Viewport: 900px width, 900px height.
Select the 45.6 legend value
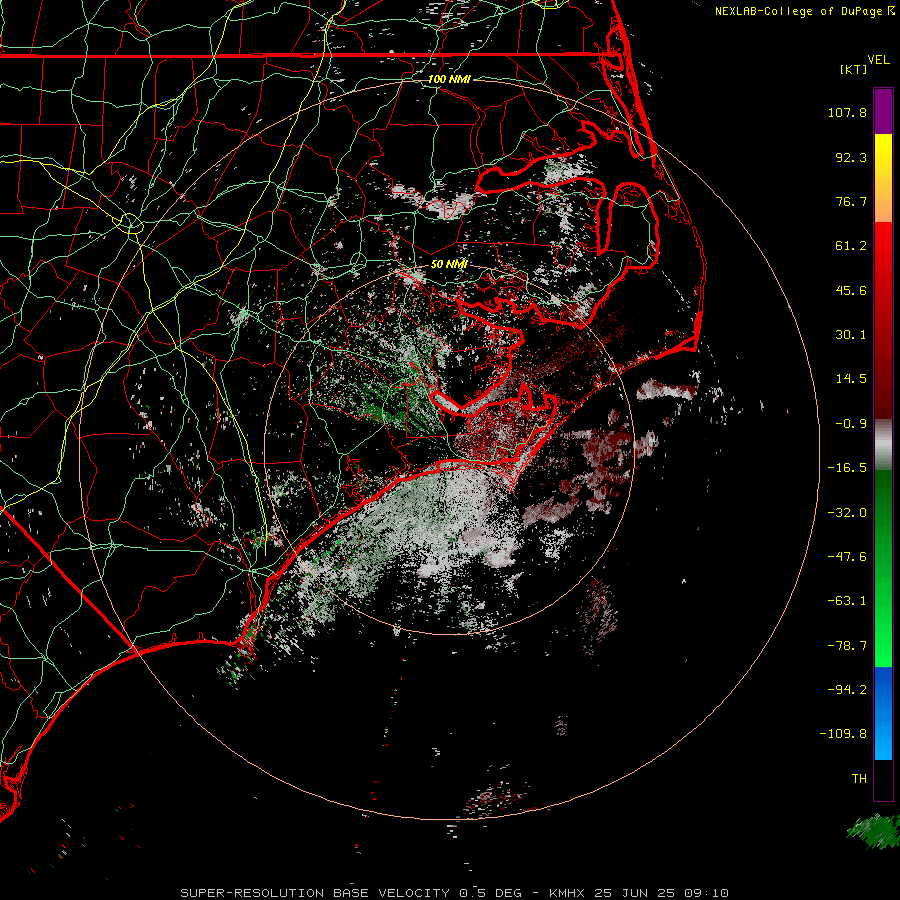tap(851, 290)
